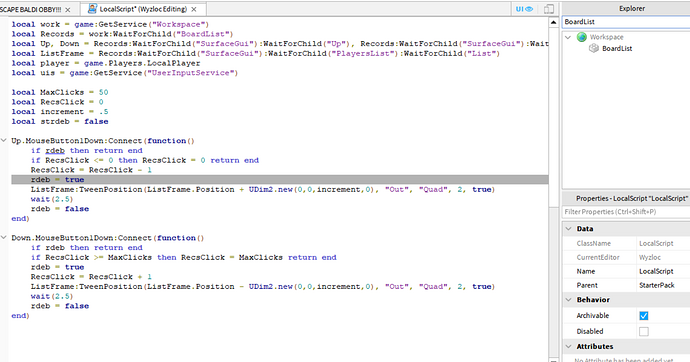
Task: Toggle the Archivable checkbox
Action: pyautogui.click(x=644, y=316)
